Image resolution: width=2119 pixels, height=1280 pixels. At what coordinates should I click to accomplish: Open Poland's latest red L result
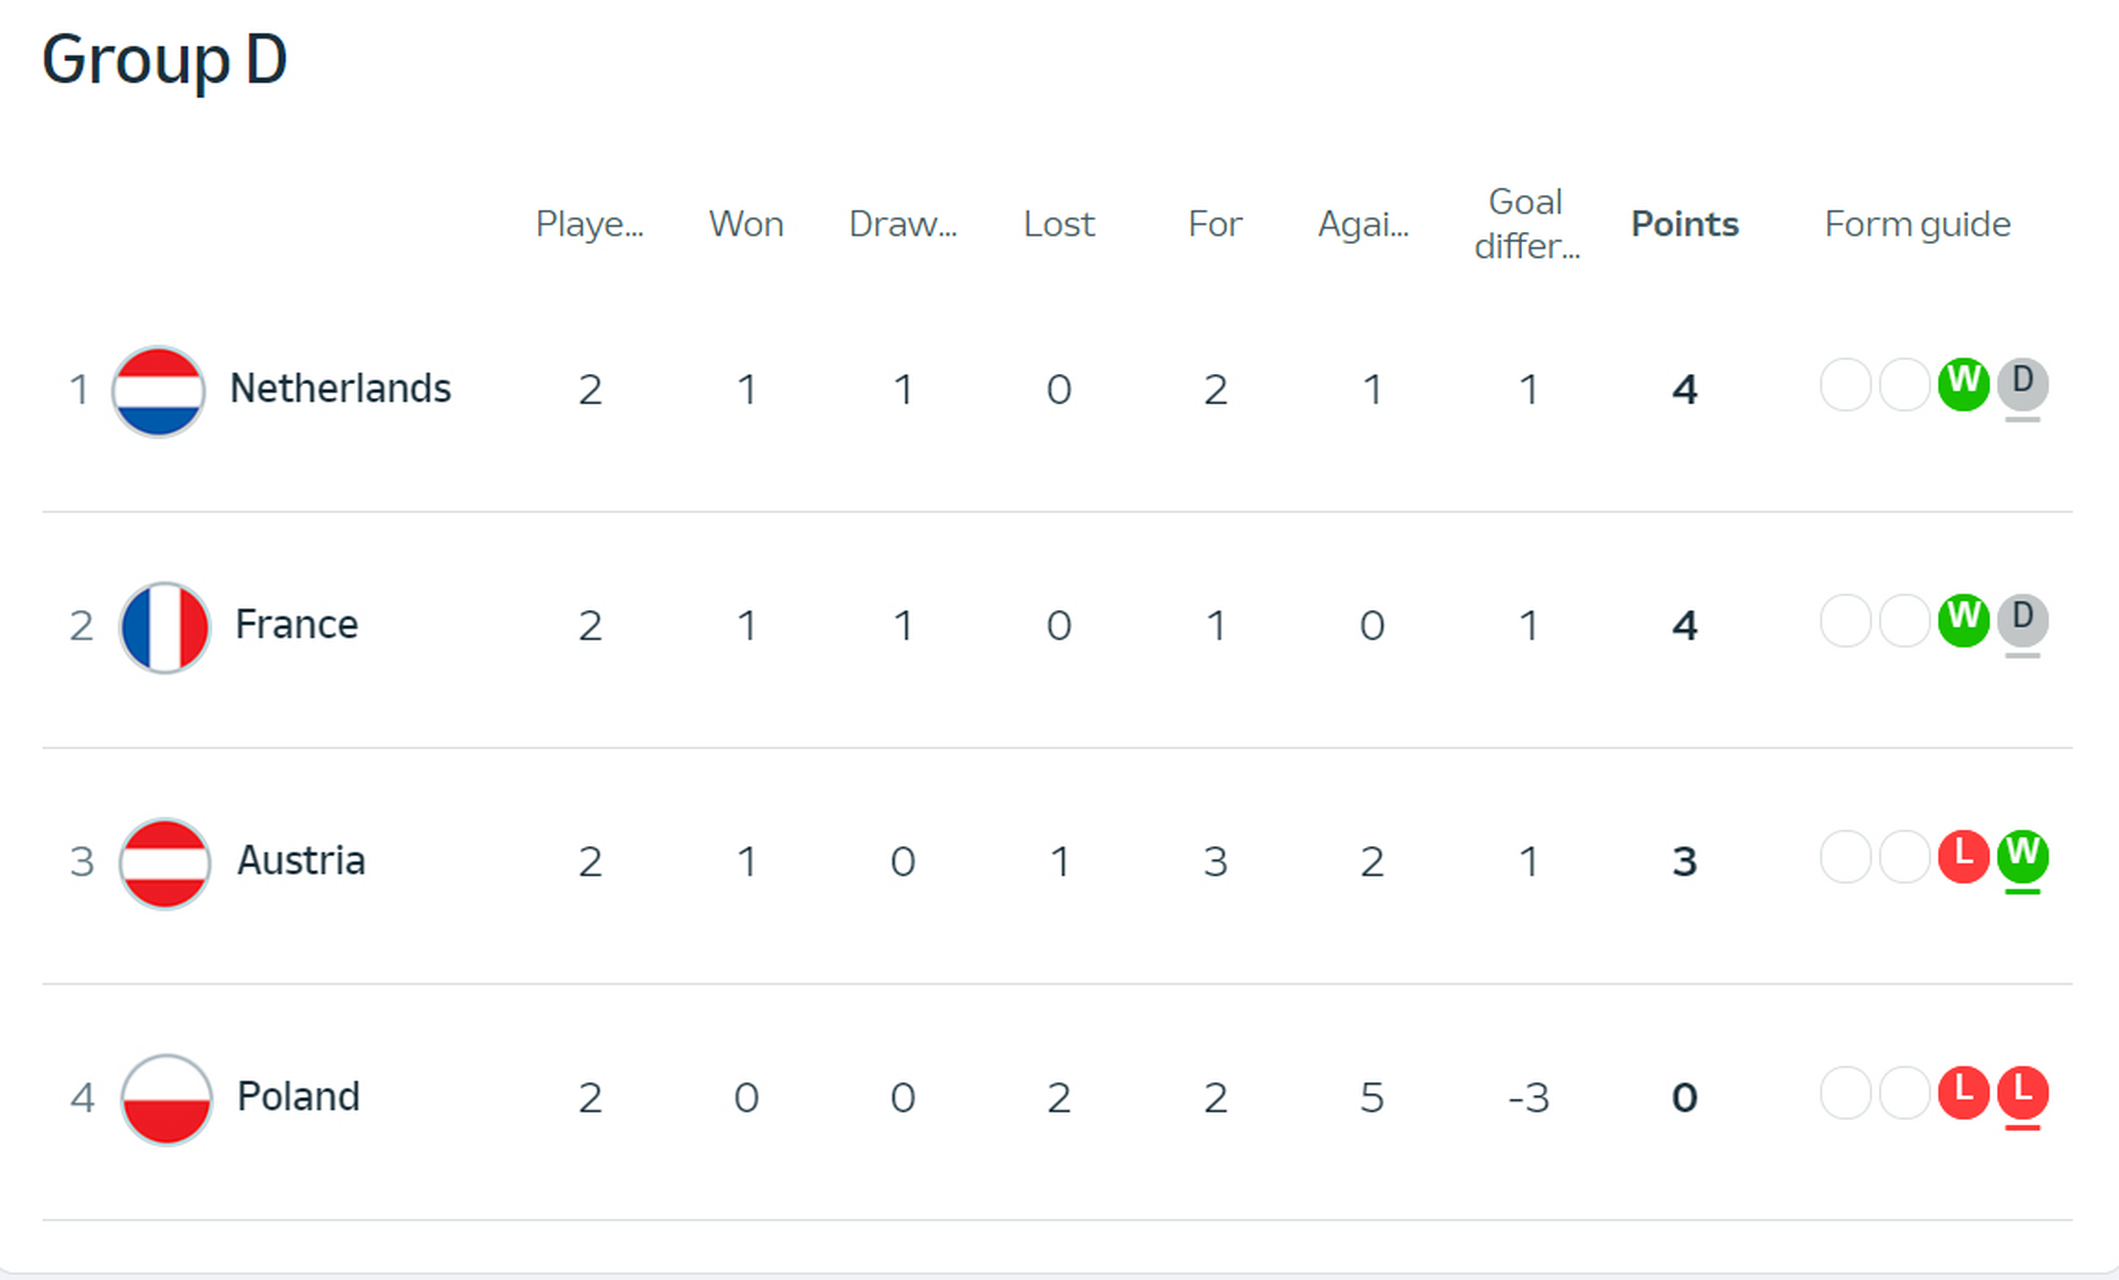click(2022, 1093)
